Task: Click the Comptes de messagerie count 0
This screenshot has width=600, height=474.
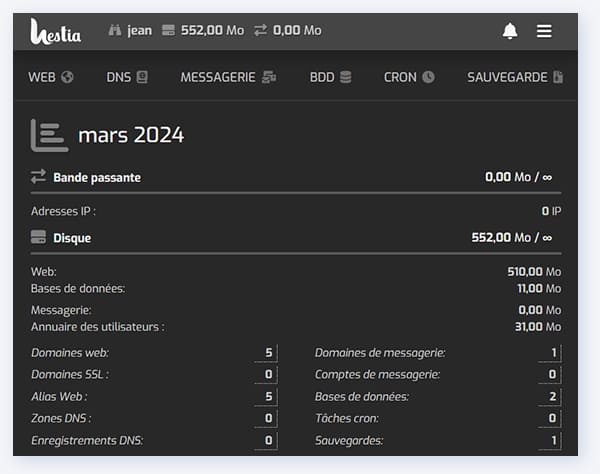Action: click(x=552, y=374)
